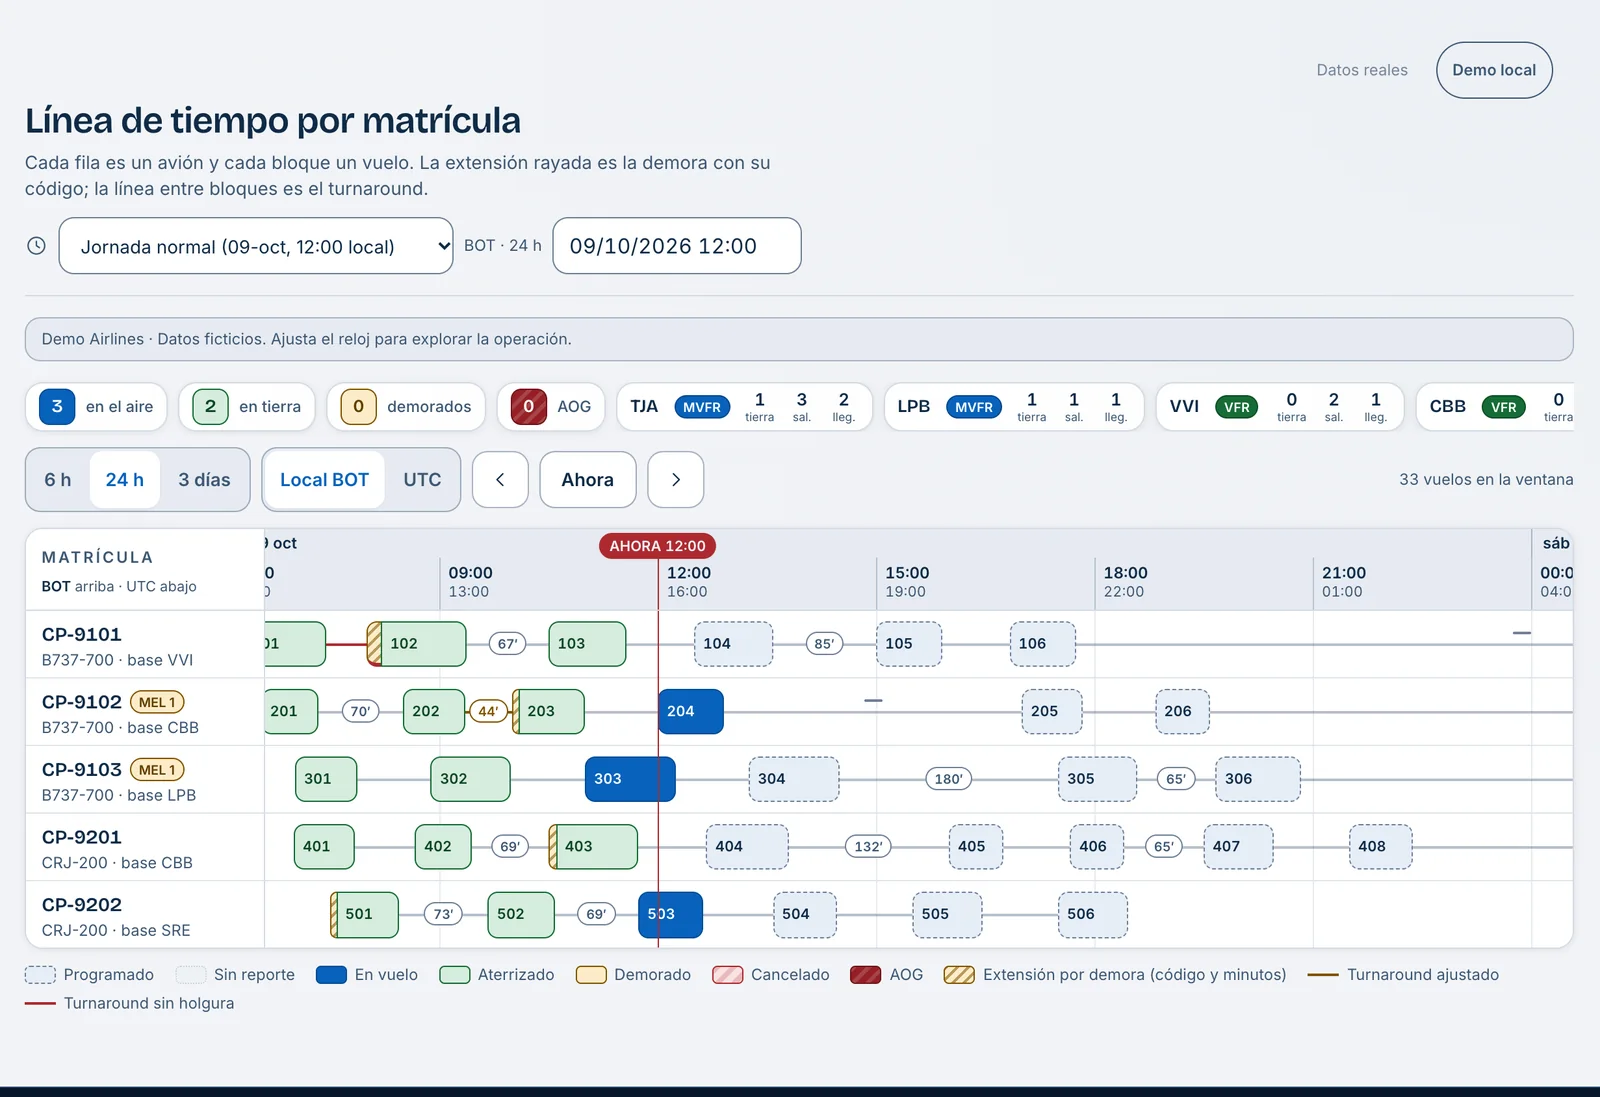Open scheduled flight block 404
1600x1097 pixels.
747,847
